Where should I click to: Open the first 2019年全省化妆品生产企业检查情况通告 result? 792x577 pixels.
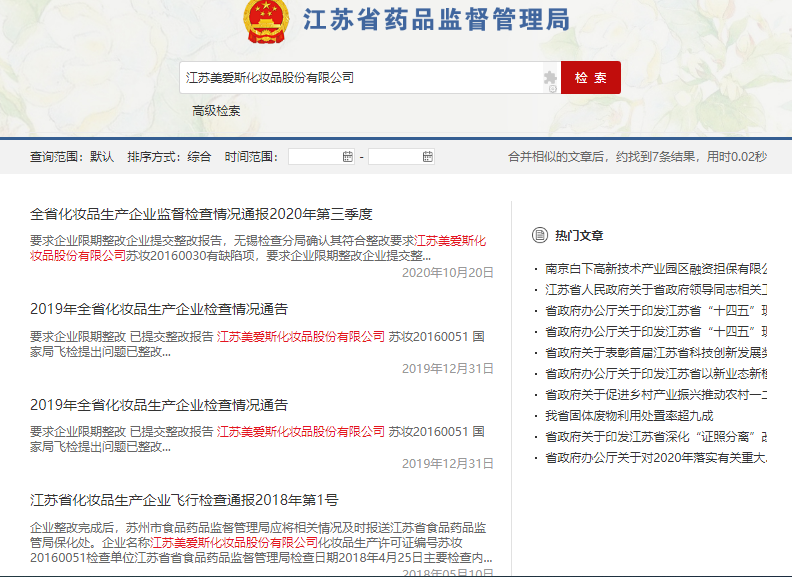coord(159,309)
